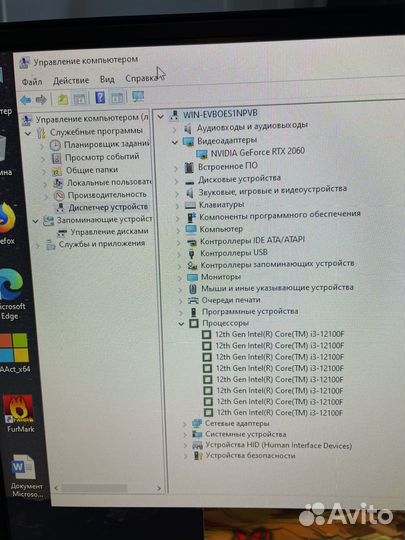Open the Файл menu
The width and height of the screenshot is (405, 540).
32,82
